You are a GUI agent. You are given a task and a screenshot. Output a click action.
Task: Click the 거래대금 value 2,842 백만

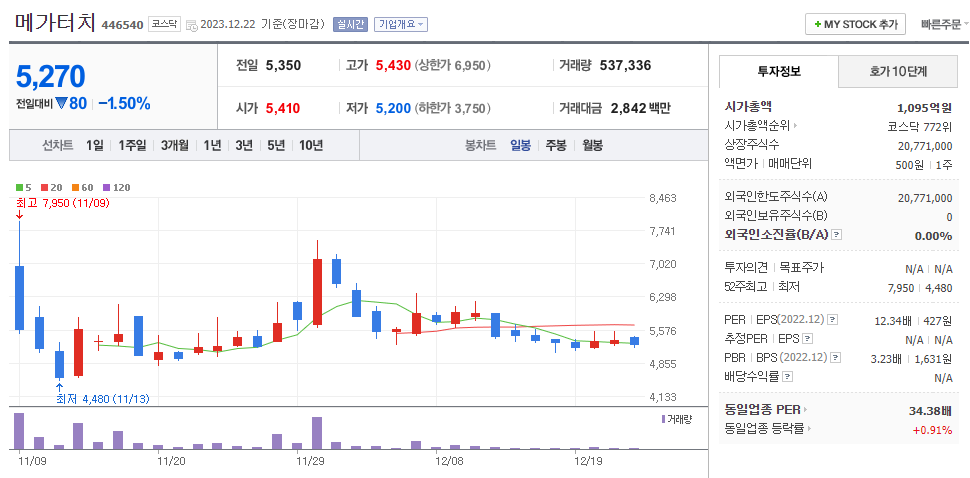[x=640, y=108]
